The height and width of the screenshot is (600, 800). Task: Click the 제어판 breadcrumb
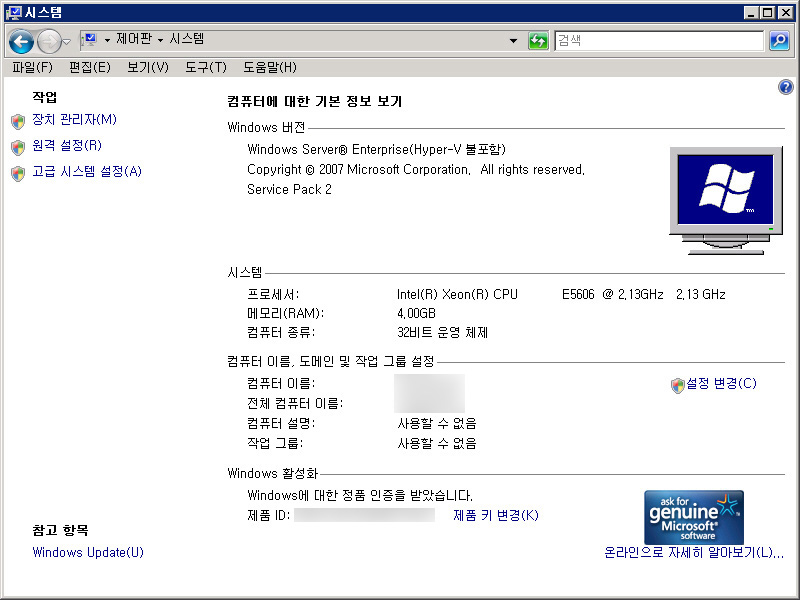point(134,39)
